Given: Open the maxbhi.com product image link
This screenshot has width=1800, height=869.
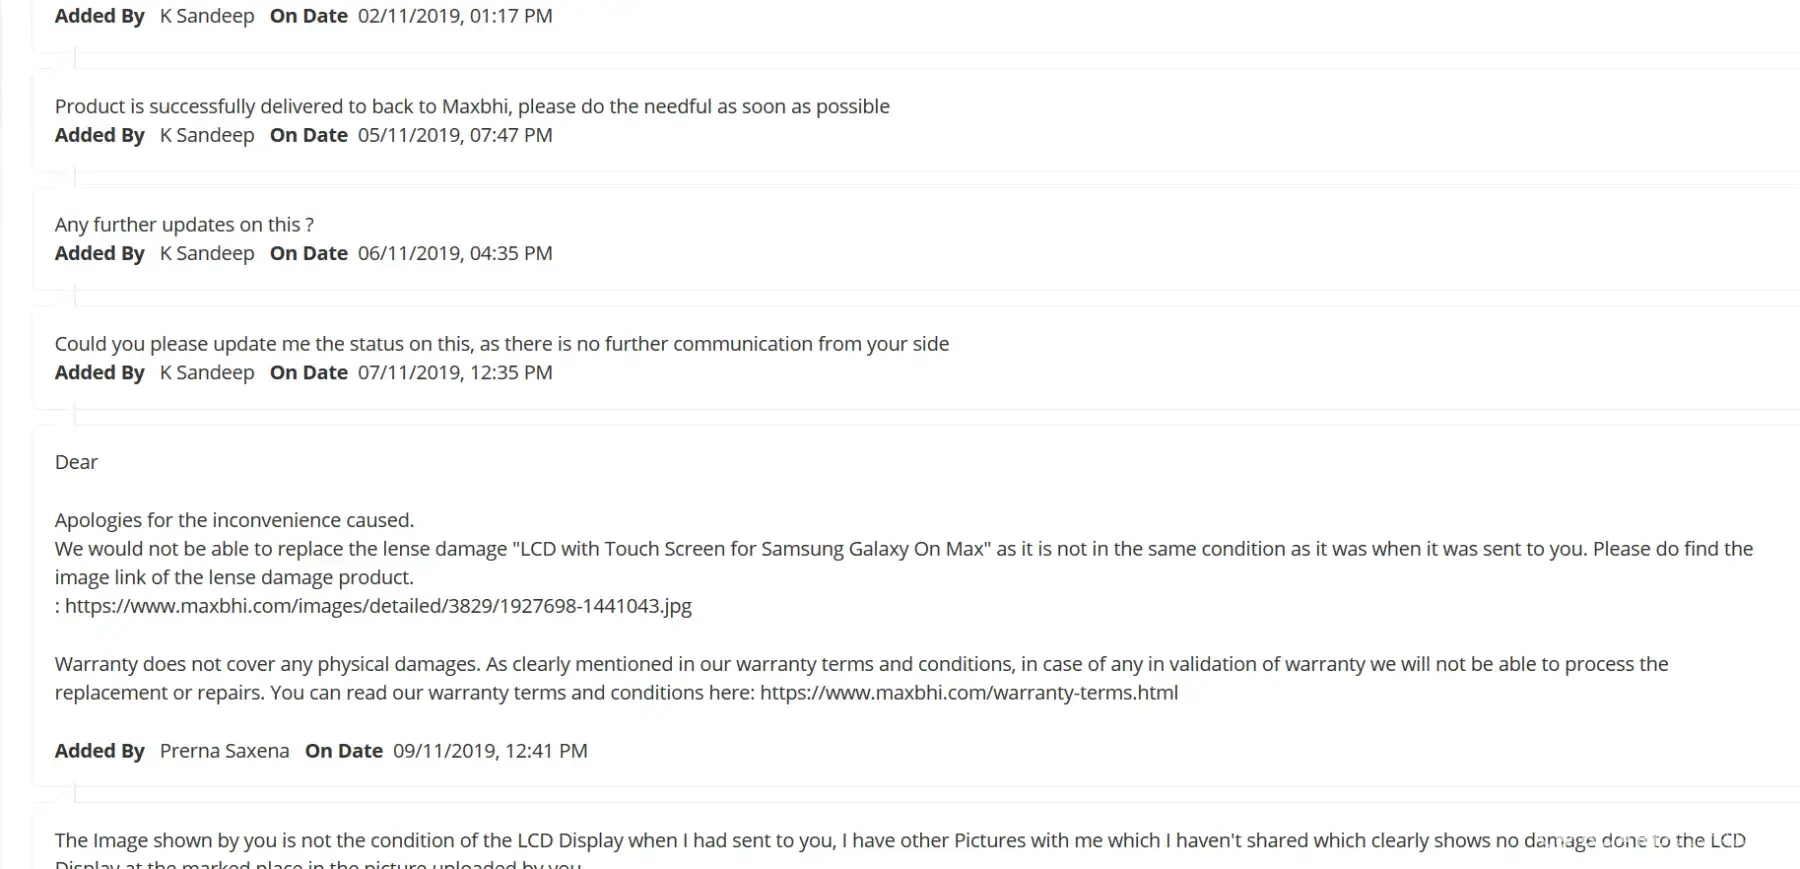Looking at the screenshot, I should click(378, 606).
